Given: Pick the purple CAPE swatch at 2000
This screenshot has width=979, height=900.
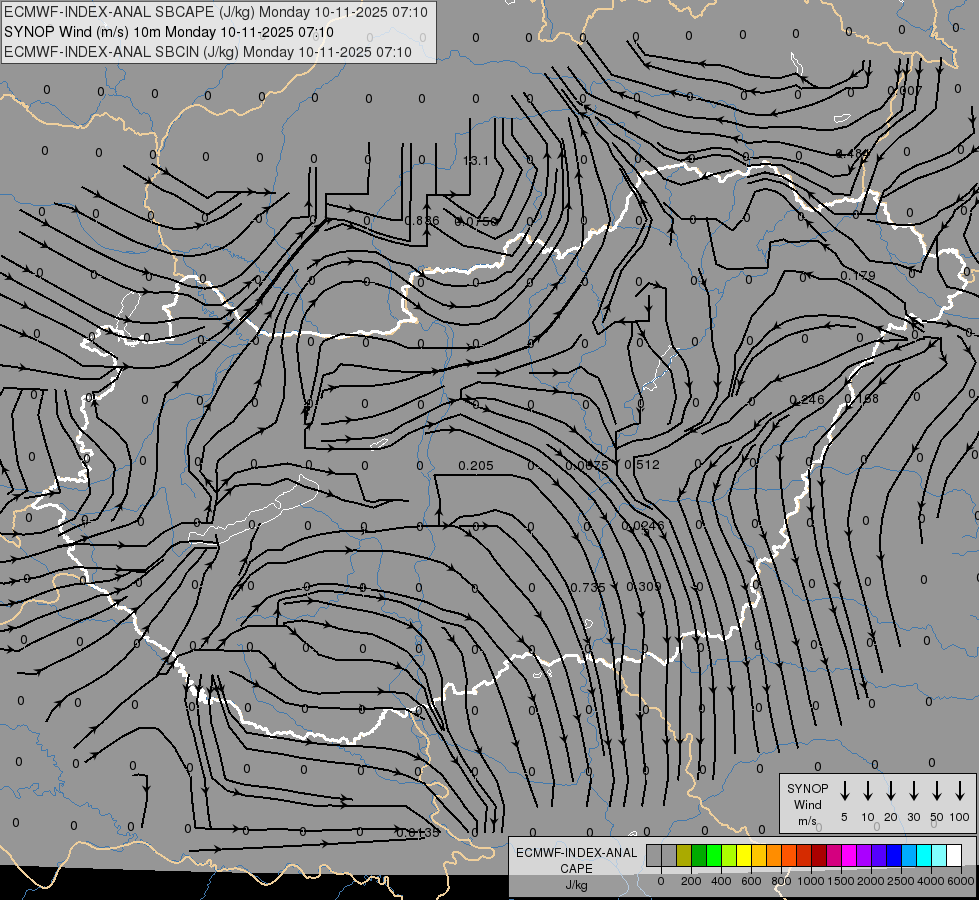Looking at the screenshot, I should click(864, 855).
